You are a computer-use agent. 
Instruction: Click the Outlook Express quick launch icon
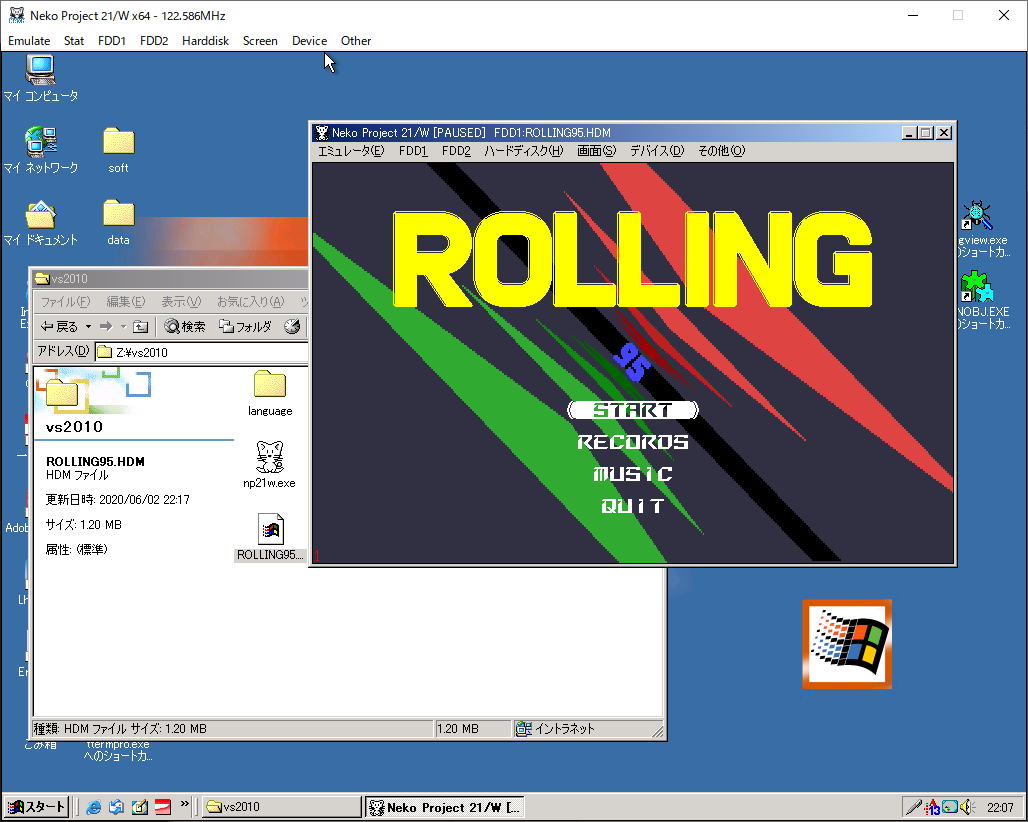[116, 807]
